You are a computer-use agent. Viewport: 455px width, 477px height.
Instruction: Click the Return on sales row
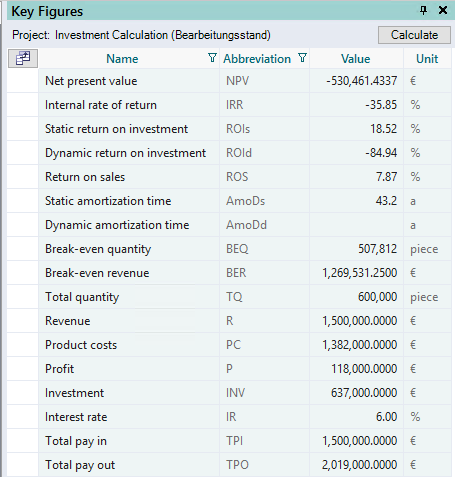pos(229,177)
